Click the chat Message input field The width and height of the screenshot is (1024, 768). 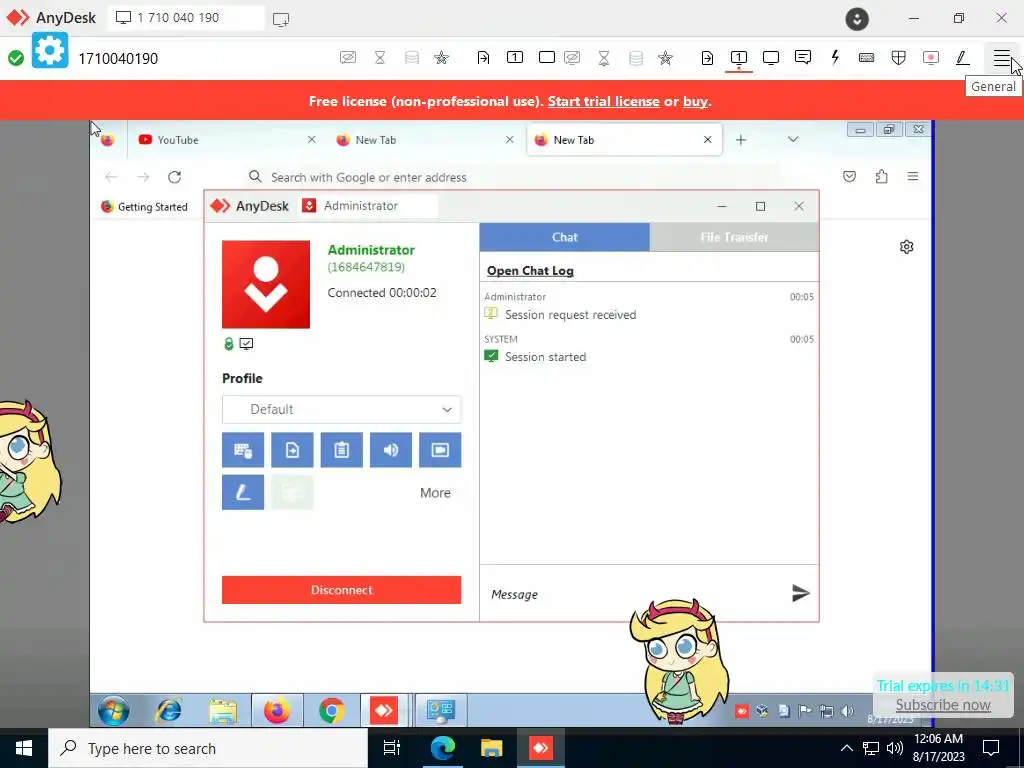tap(633, 594)
